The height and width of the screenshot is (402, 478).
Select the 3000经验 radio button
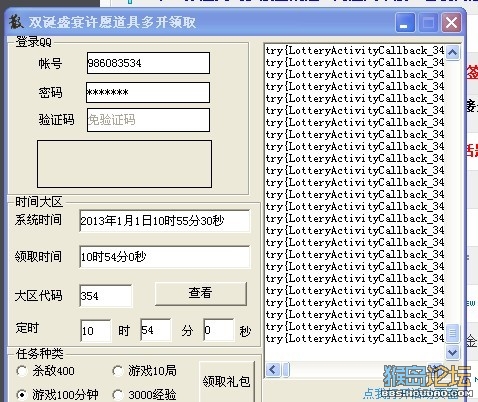[118, 395]
